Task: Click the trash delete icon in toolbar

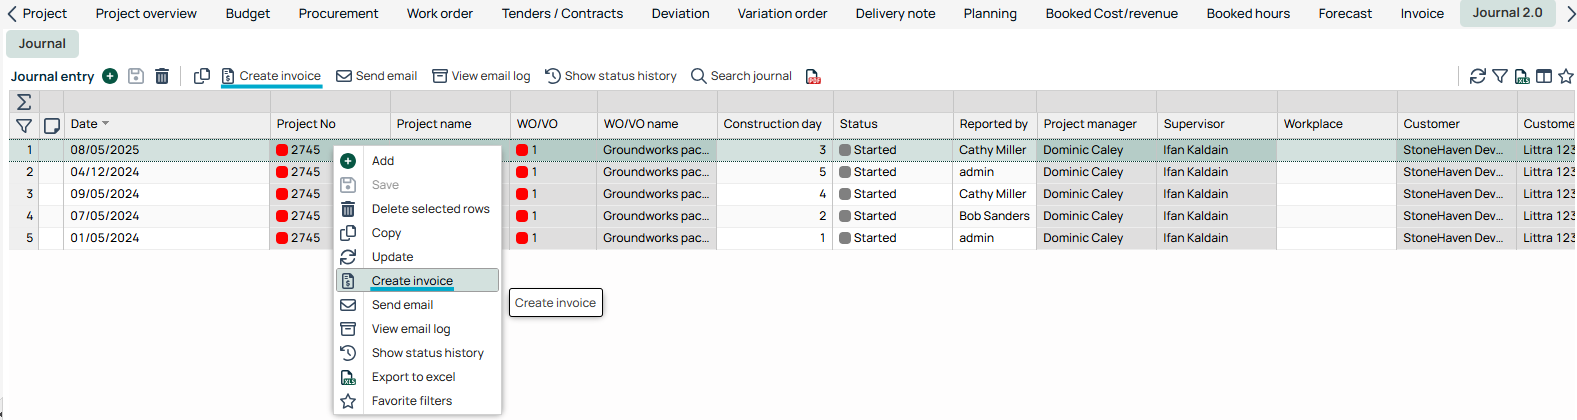Action: click(162, 76)
